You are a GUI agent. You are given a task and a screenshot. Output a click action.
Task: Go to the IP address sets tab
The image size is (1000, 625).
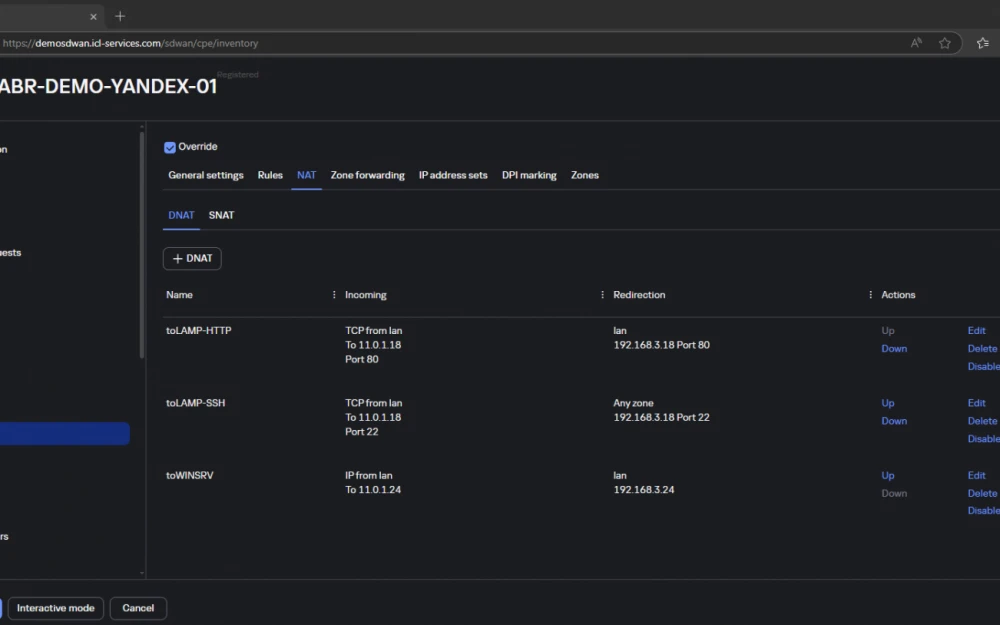coord(453,175)
